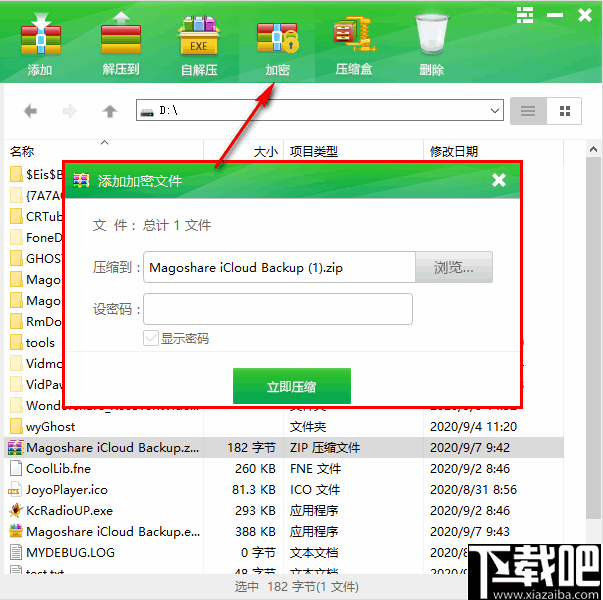Click the ZIP 压缩文件 type cell
This screenshot has width=603, height=600.
coord(325,447)
